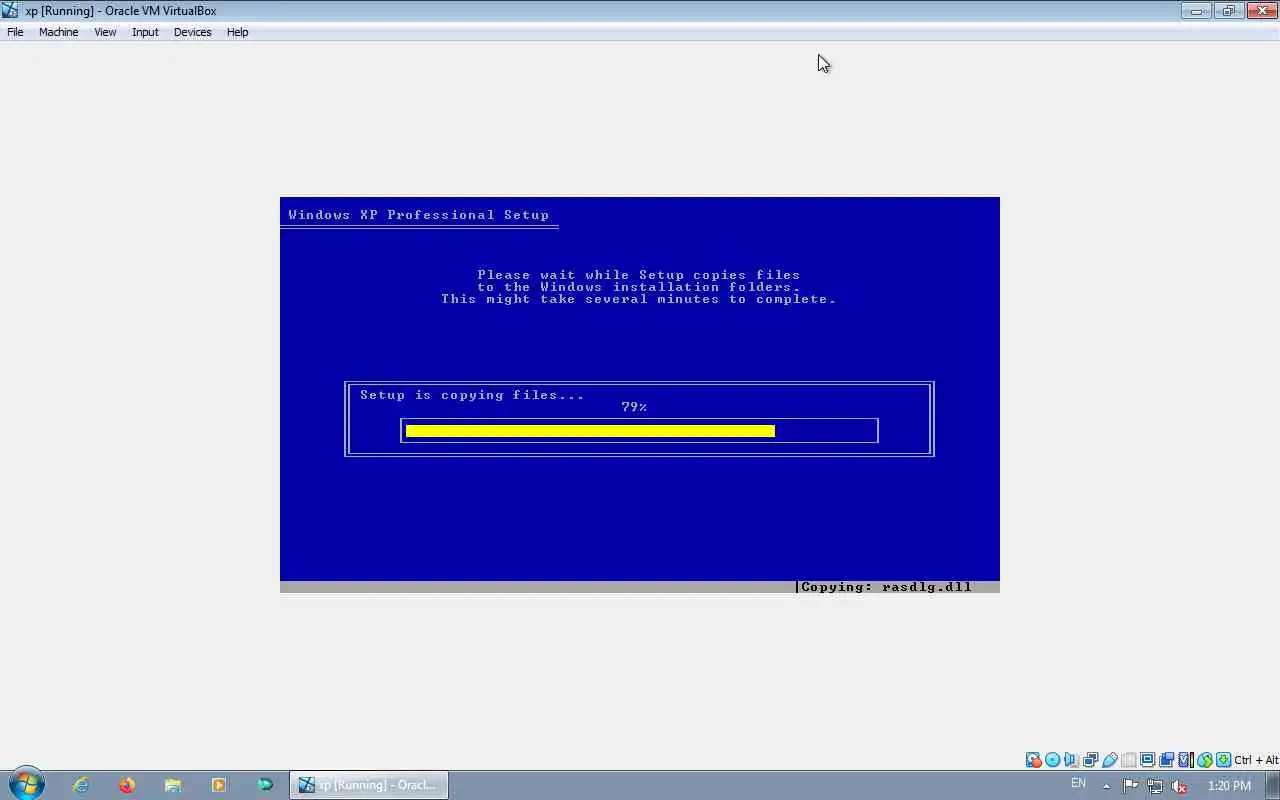This screenshot has width=1280, height=800.
Task: Show hidden system tray icons
Action: [x=1106, y=785]
